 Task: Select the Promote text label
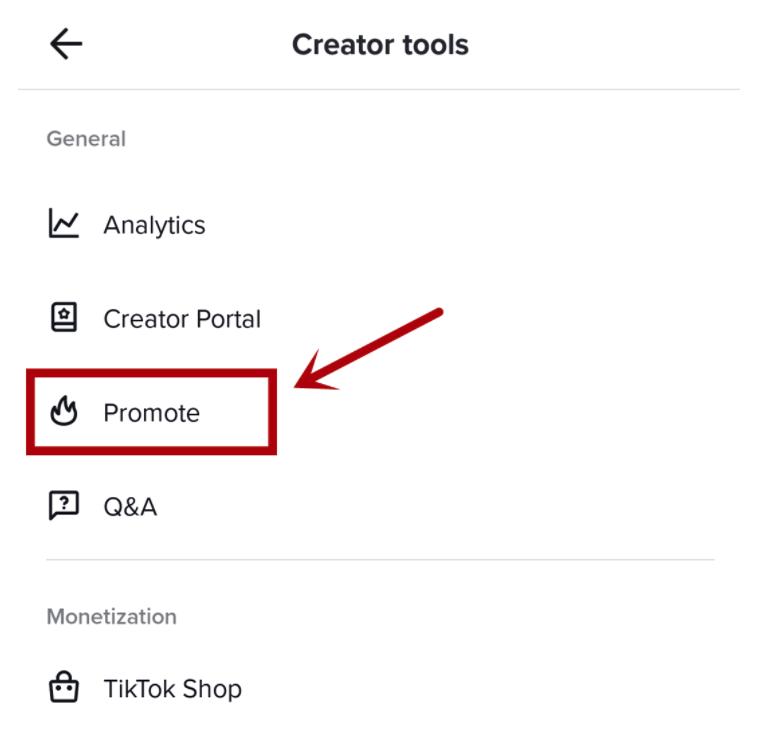point(151,413)
